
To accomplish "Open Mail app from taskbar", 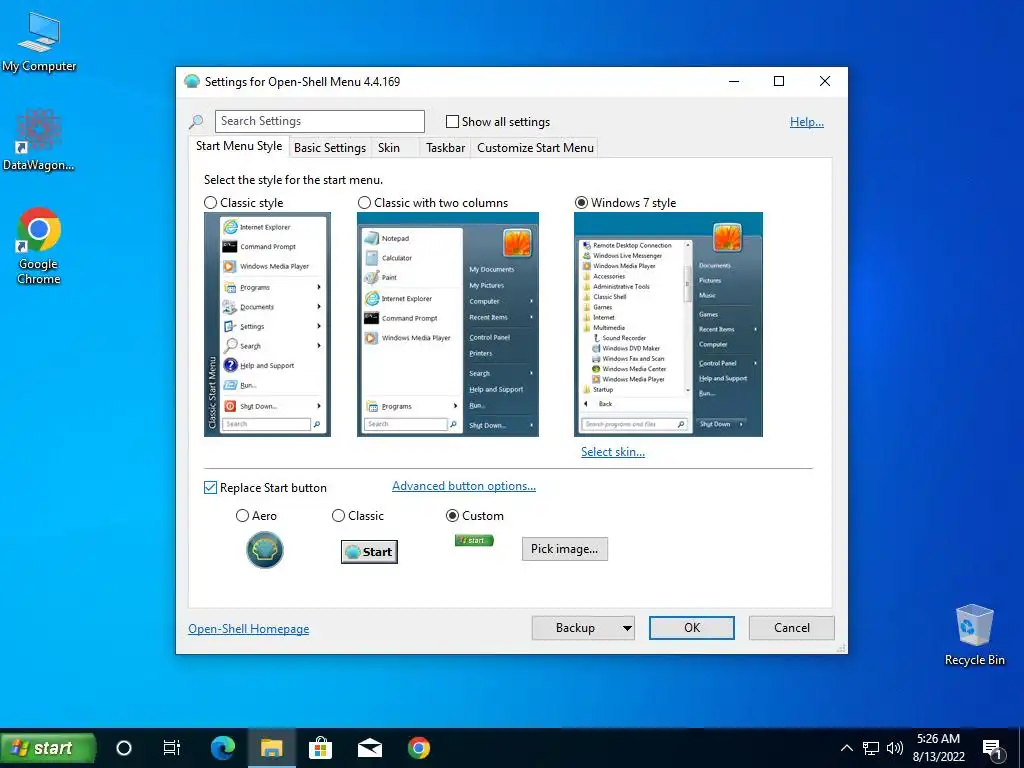I will [370, 748].
